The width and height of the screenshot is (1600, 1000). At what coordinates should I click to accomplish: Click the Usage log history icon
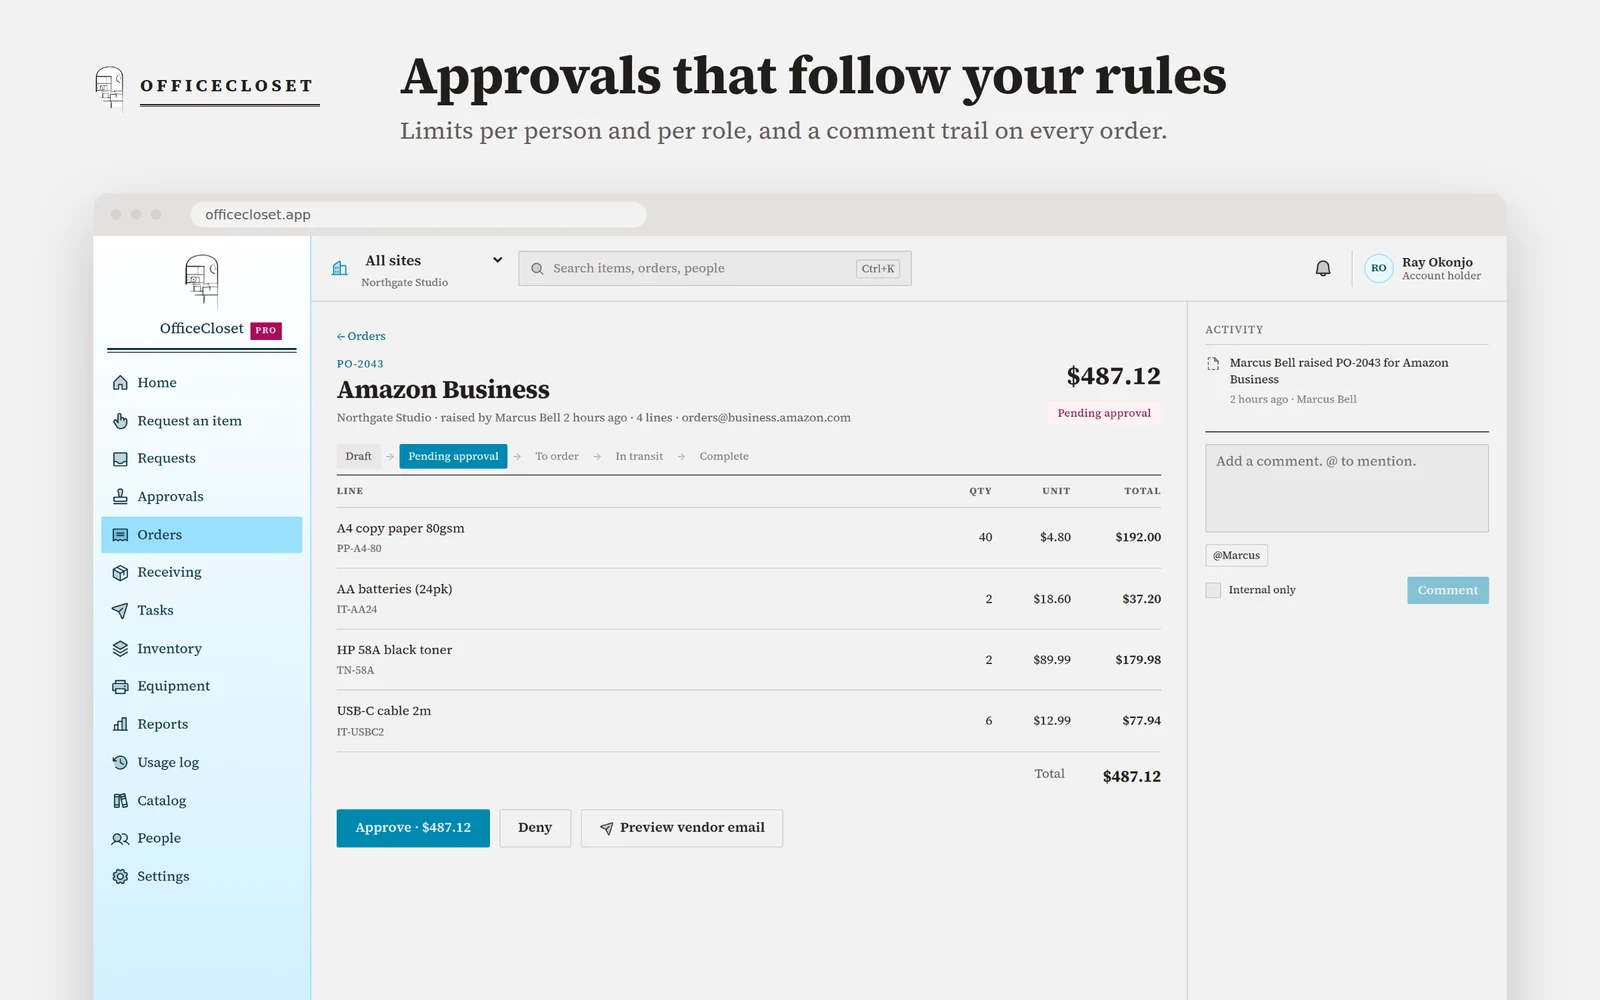[x=120, y=763]
